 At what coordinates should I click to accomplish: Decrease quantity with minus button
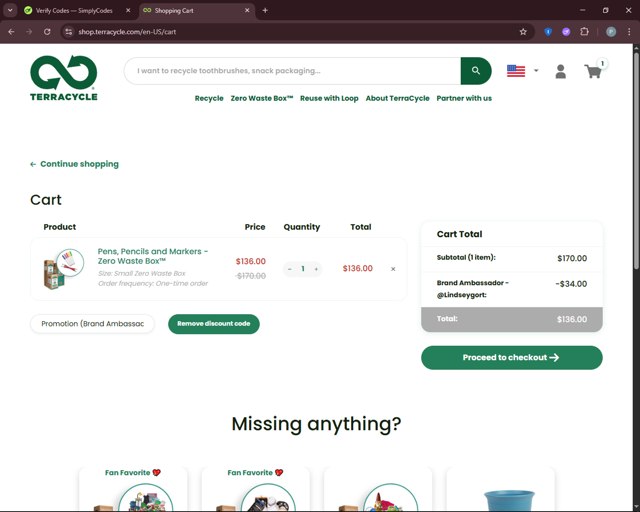(290, 269)
